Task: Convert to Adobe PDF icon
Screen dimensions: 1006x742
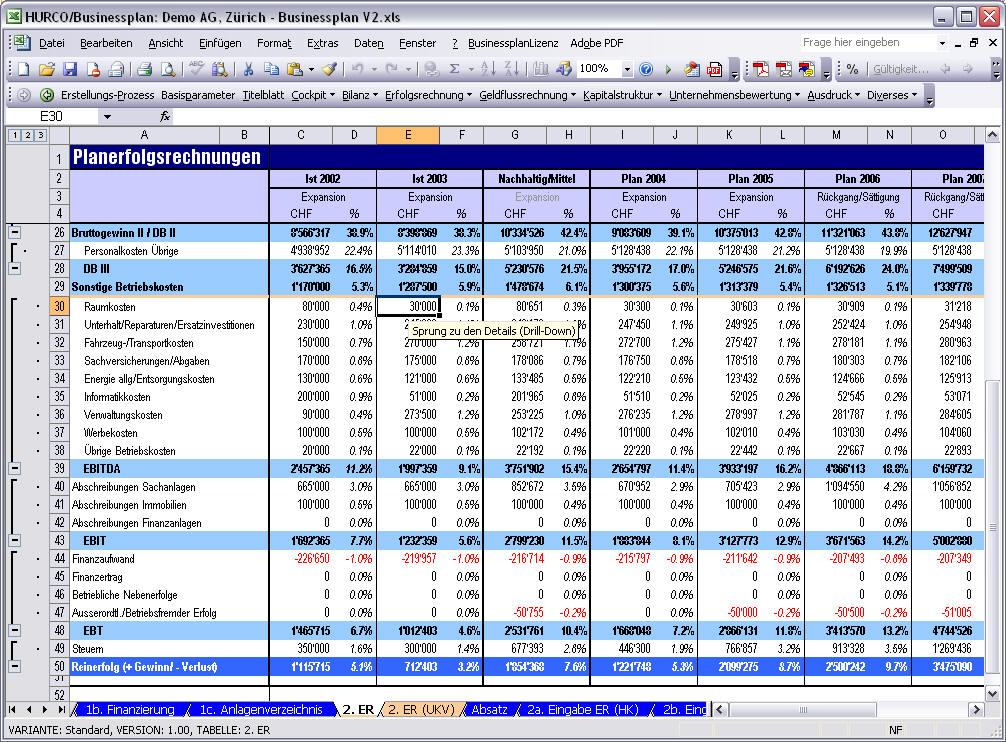Action: (x=761, y=69)
